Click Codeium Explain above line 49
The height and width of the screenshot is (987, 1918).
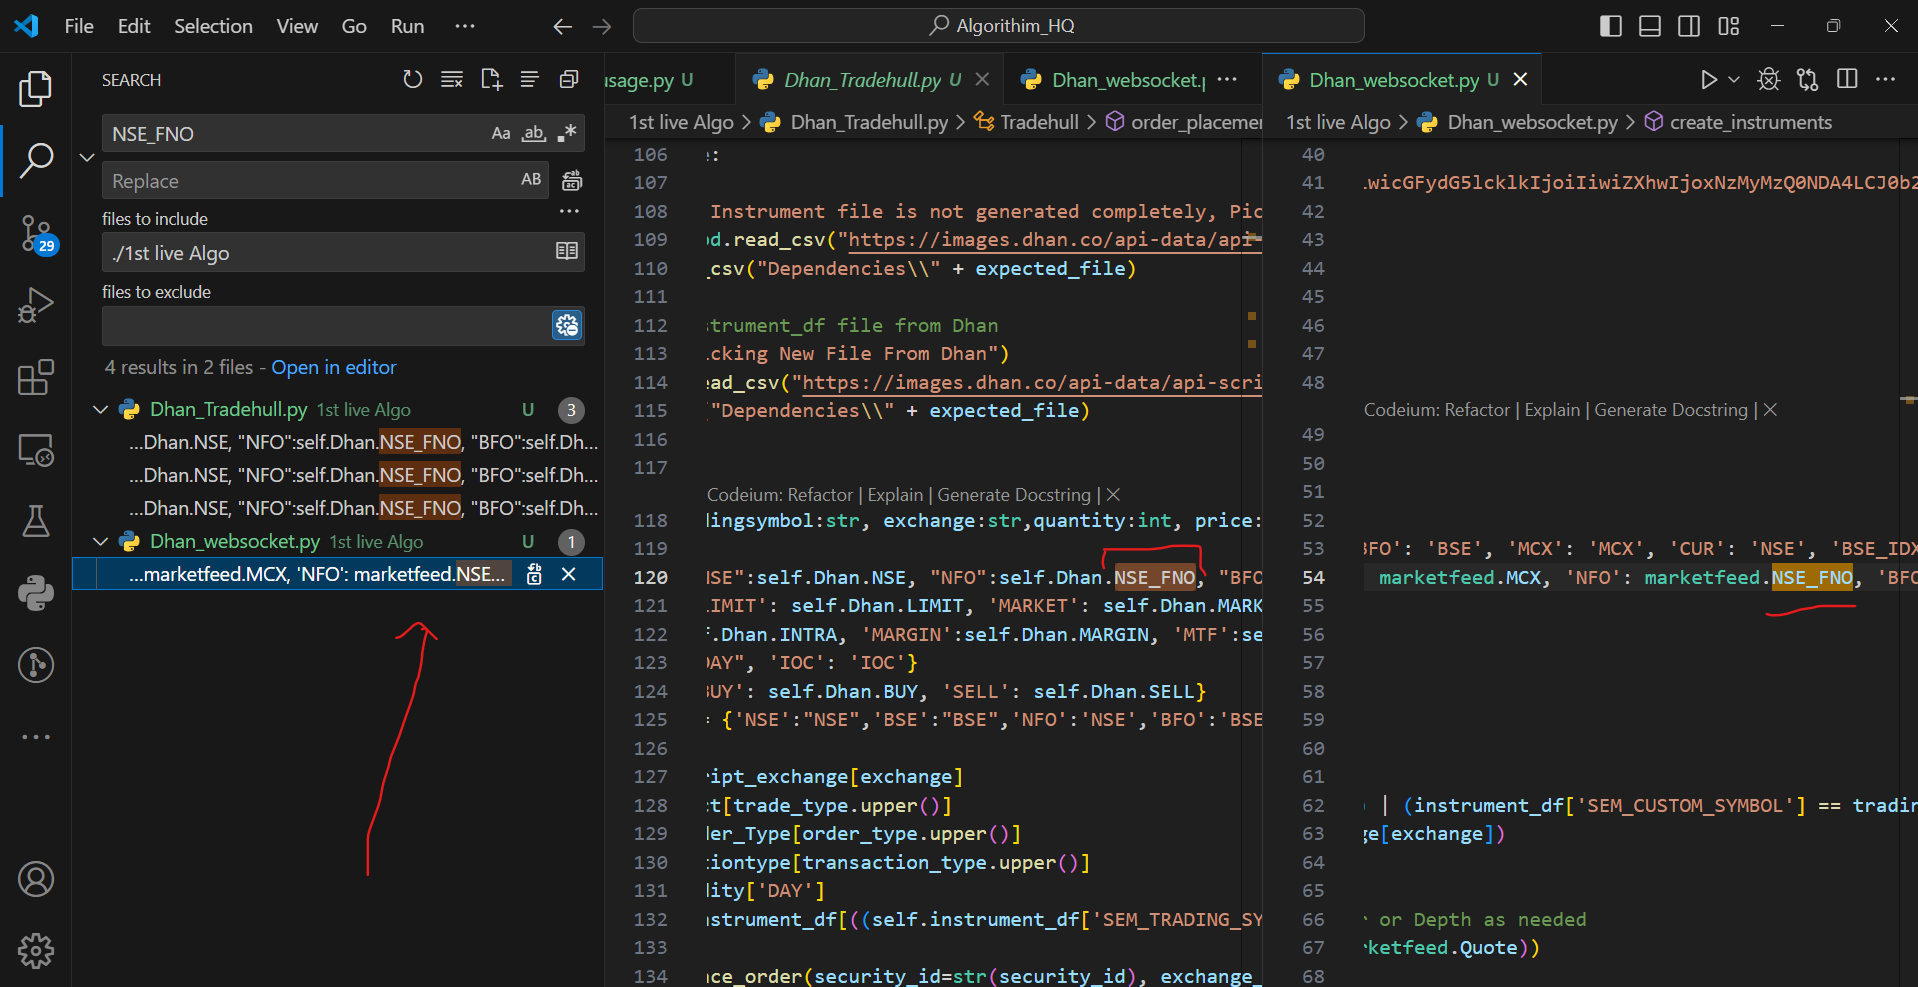point(1552,410)
